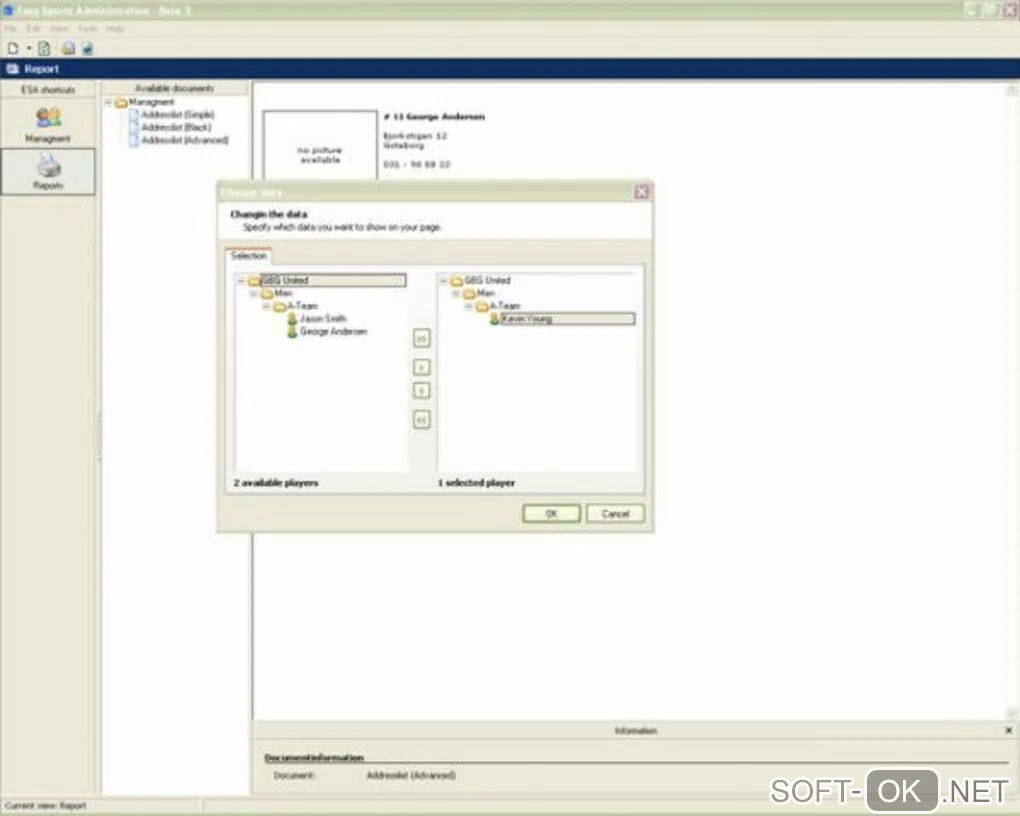Select Addresslist (Simple) document
This screenshot has width=1020, height=816.
[x=178, y=115]
